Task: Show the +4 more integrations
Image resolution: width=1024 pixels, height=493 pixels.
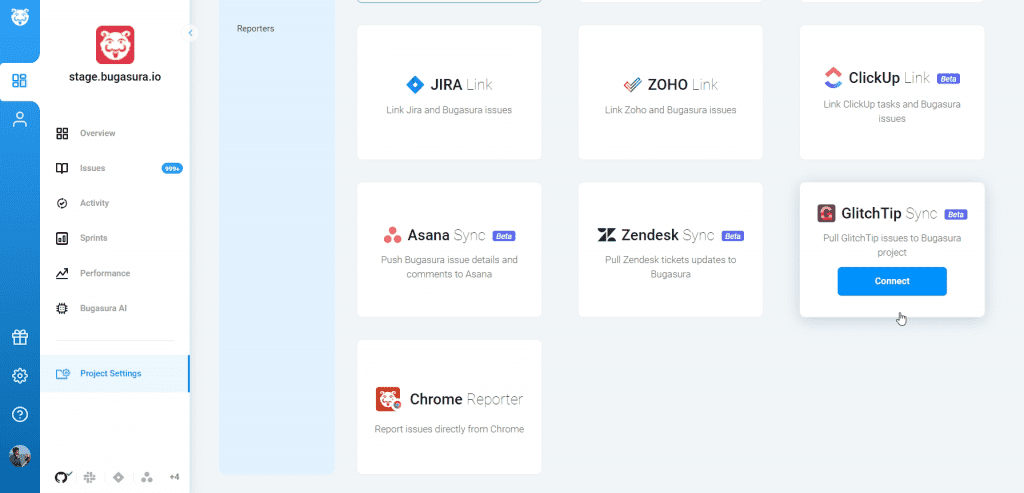Action: tap(174, 477)
